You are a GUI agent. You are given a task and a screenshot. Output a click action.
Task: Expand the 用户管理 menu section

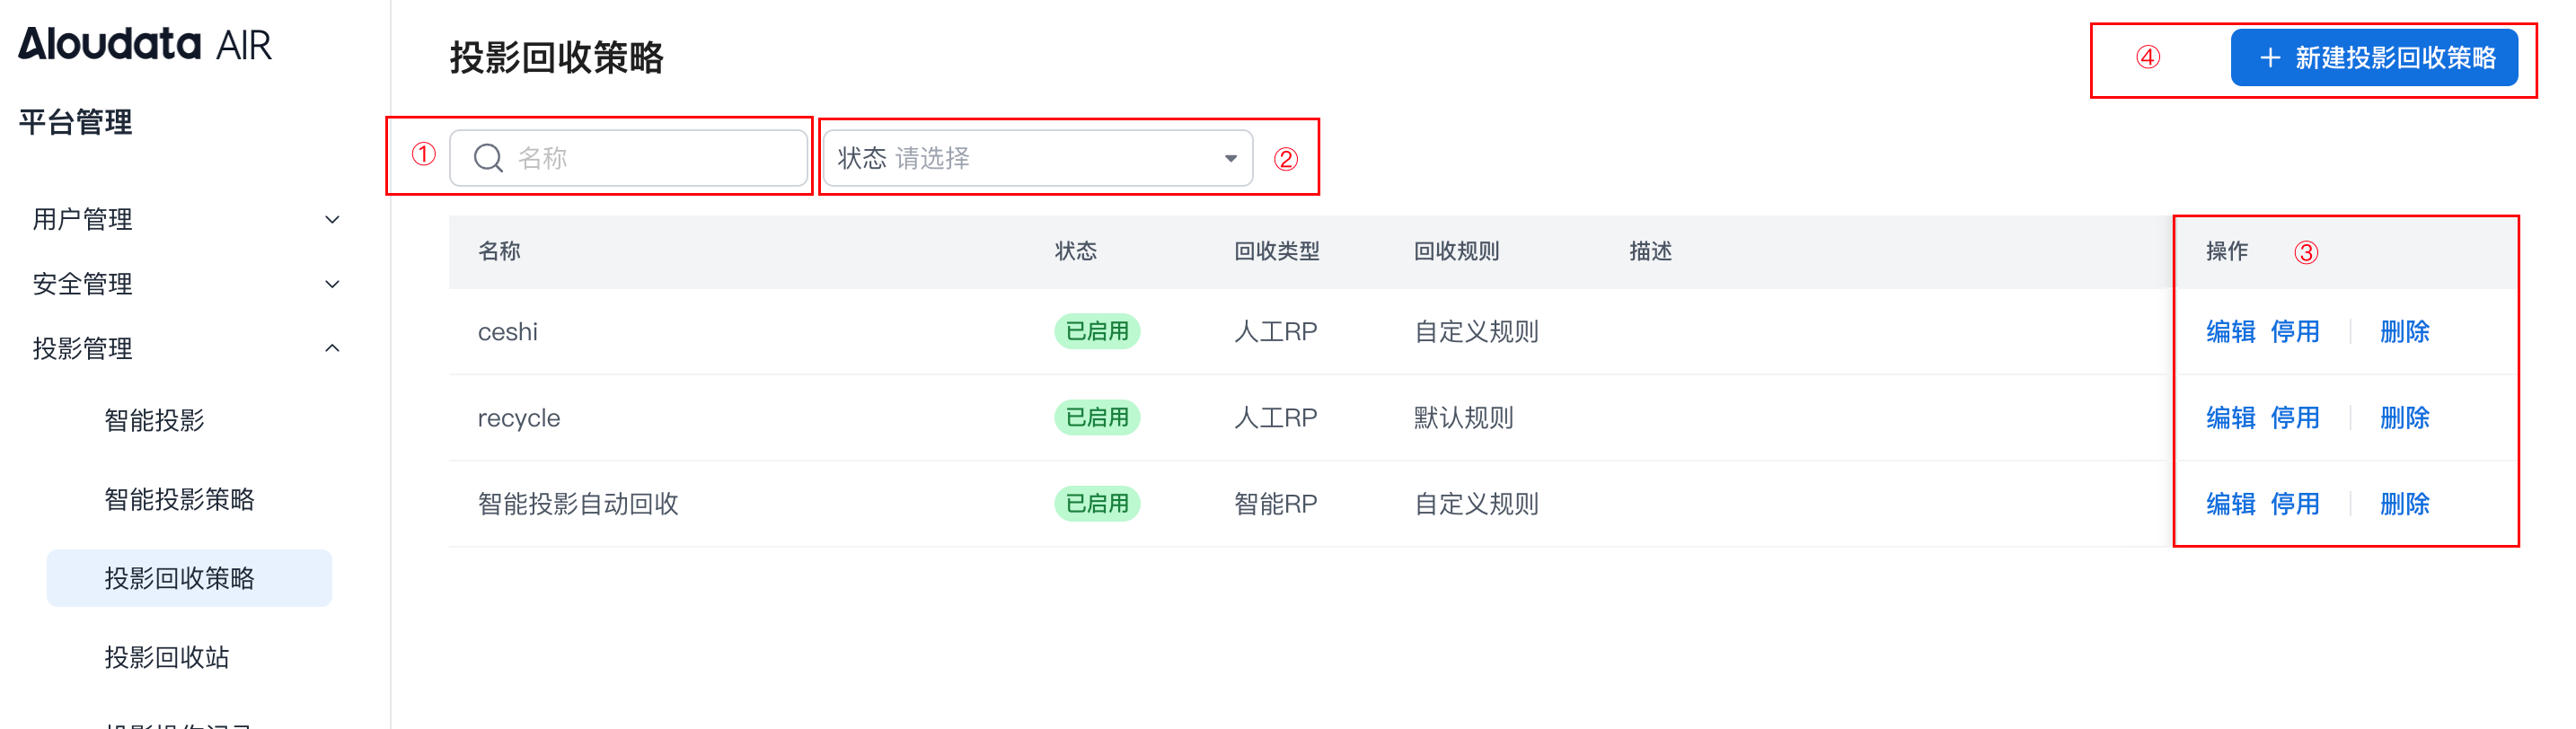tap(186, 219)
